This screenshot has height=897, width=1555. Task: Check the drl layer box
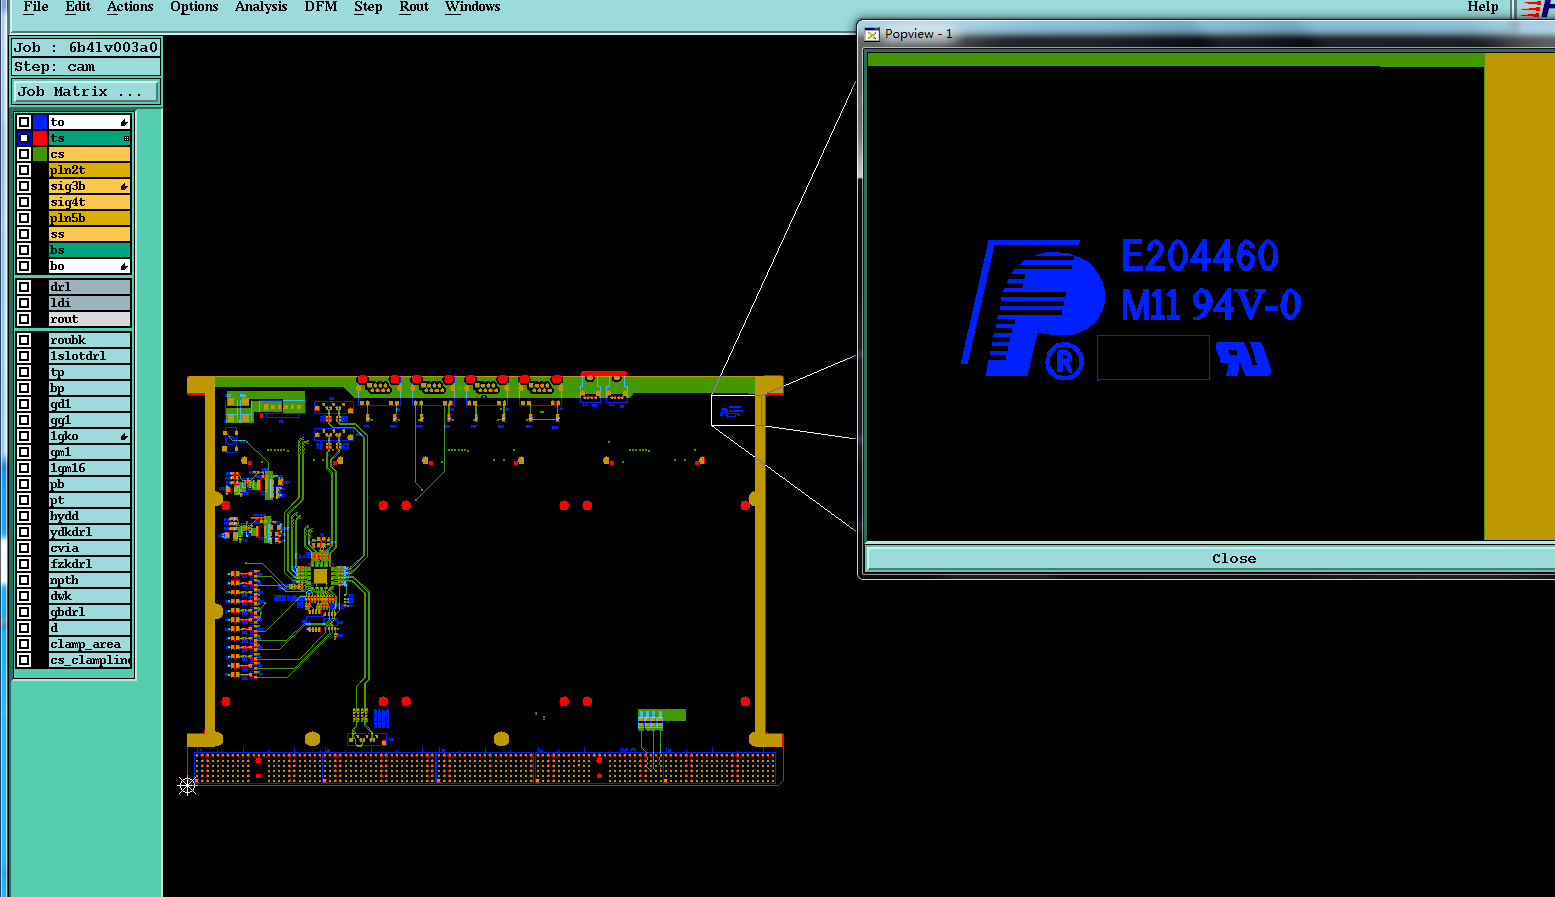24,287
